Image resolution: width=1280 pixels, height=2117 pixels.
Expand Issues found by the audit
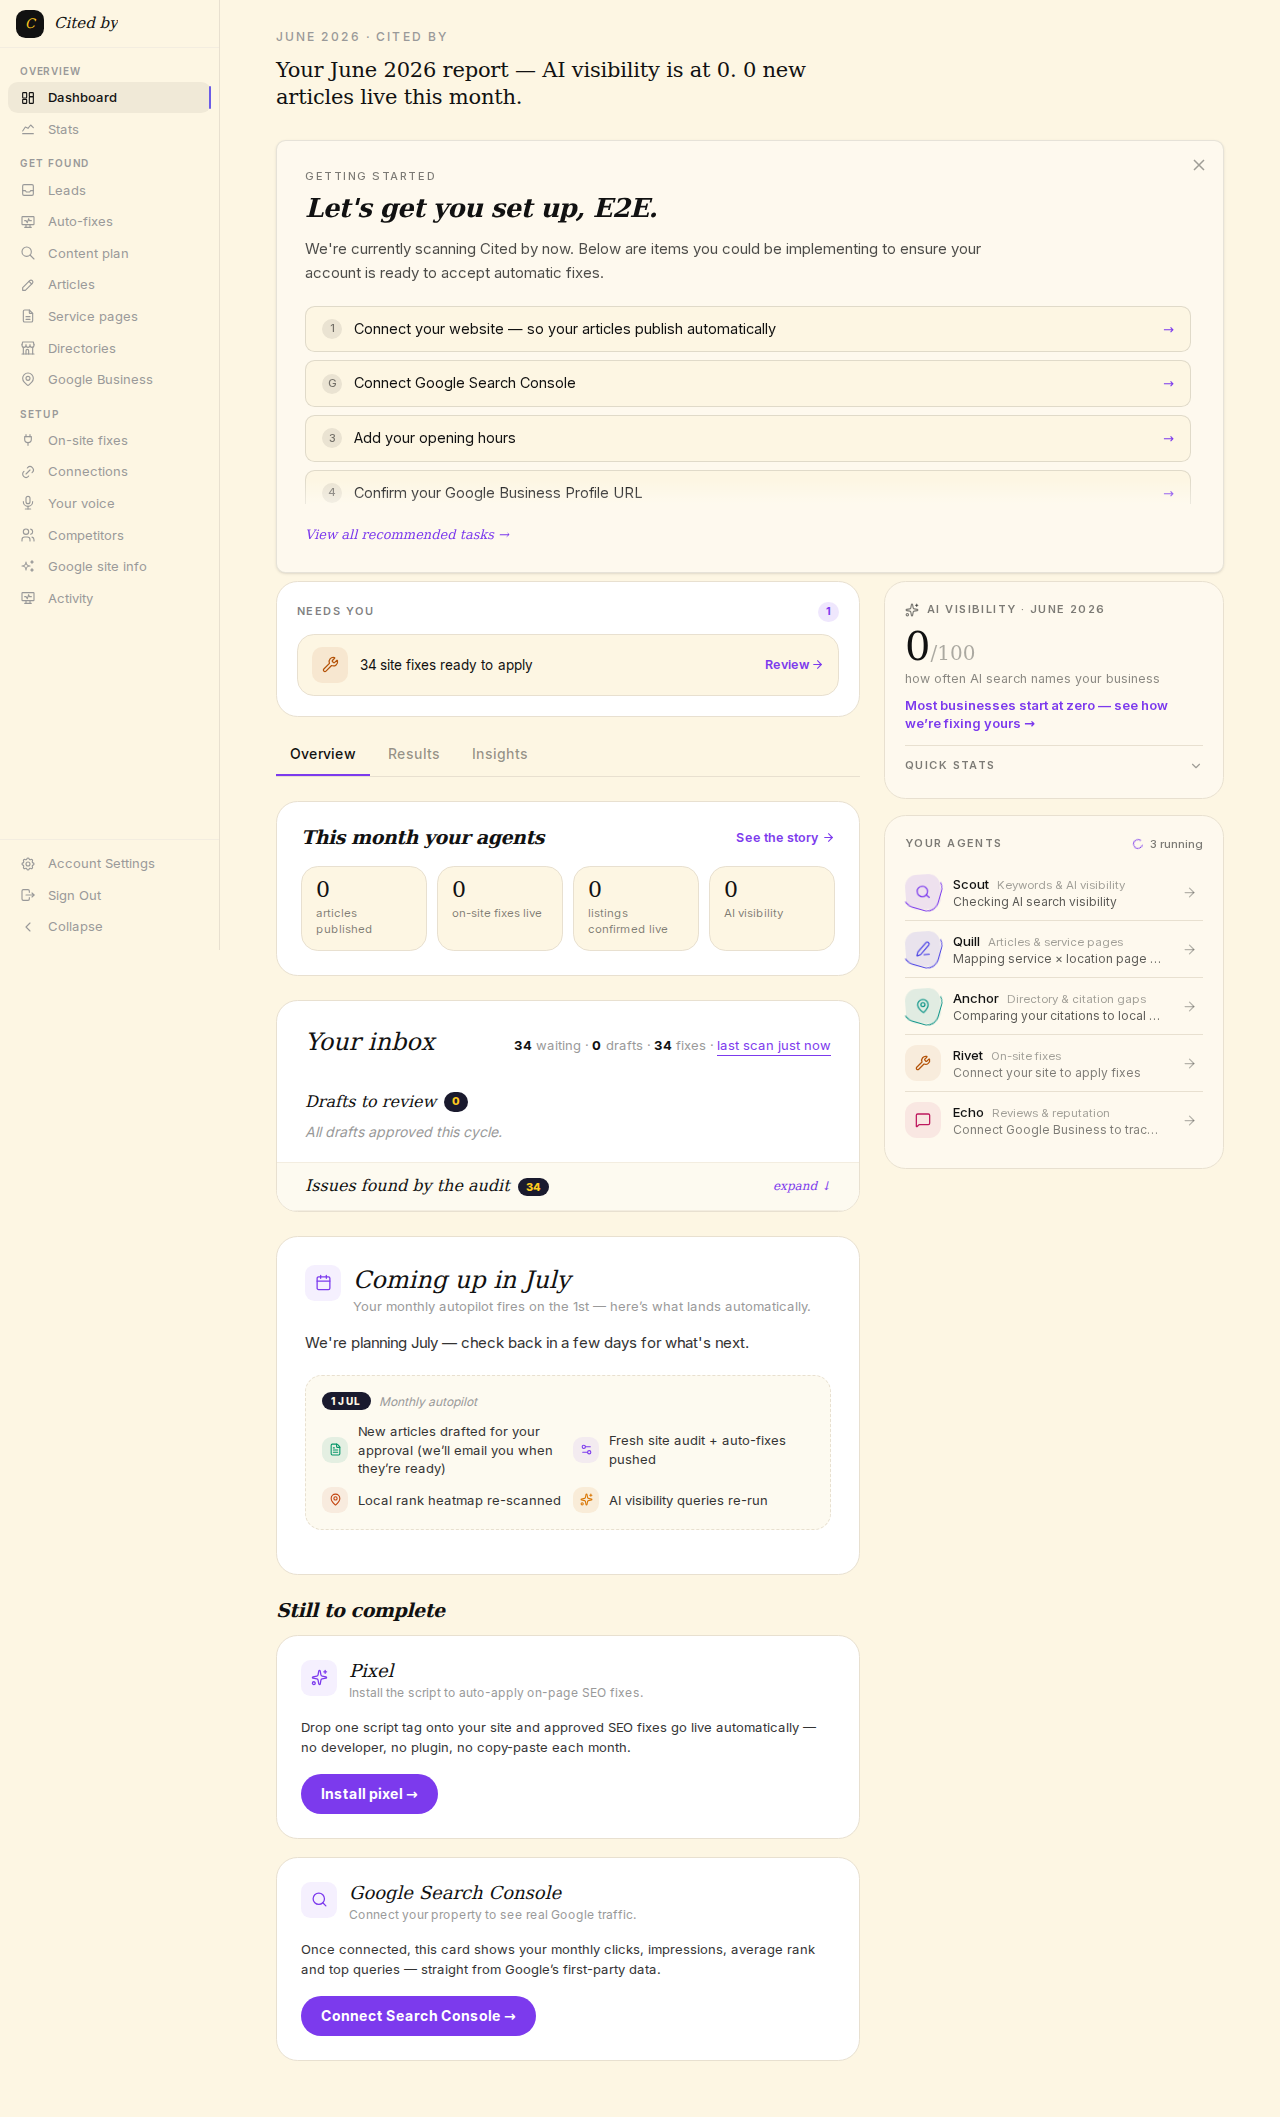pyautogui.click(x=802, y=1186)
